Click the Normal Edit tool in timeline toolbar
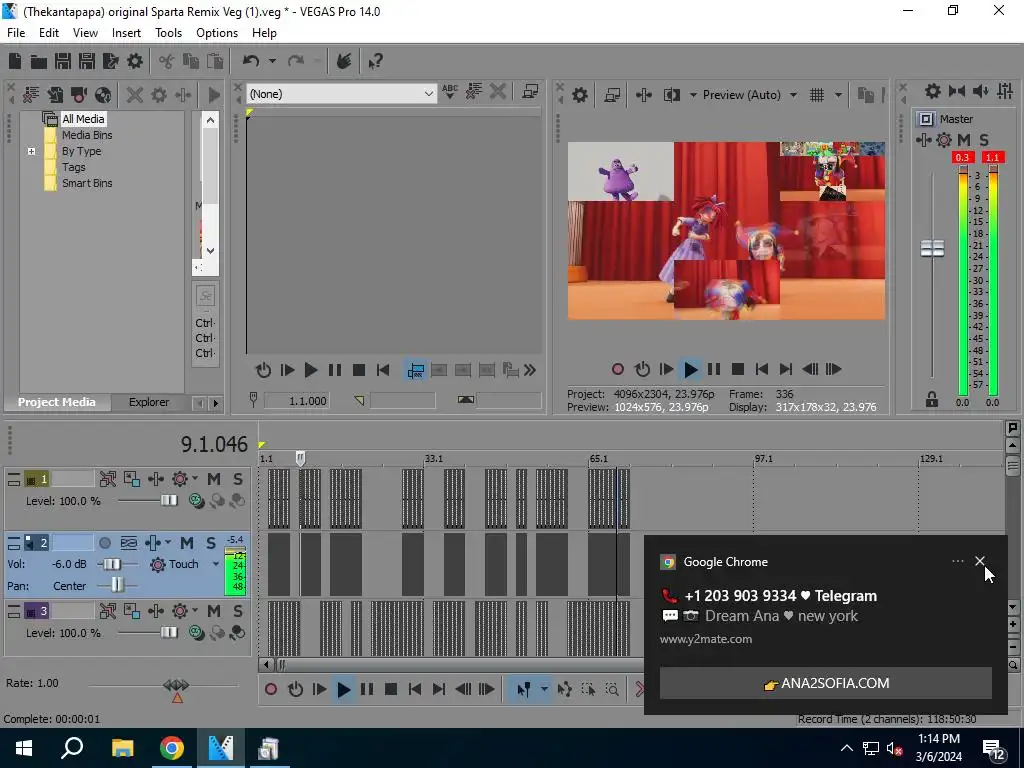 [523, 689]
